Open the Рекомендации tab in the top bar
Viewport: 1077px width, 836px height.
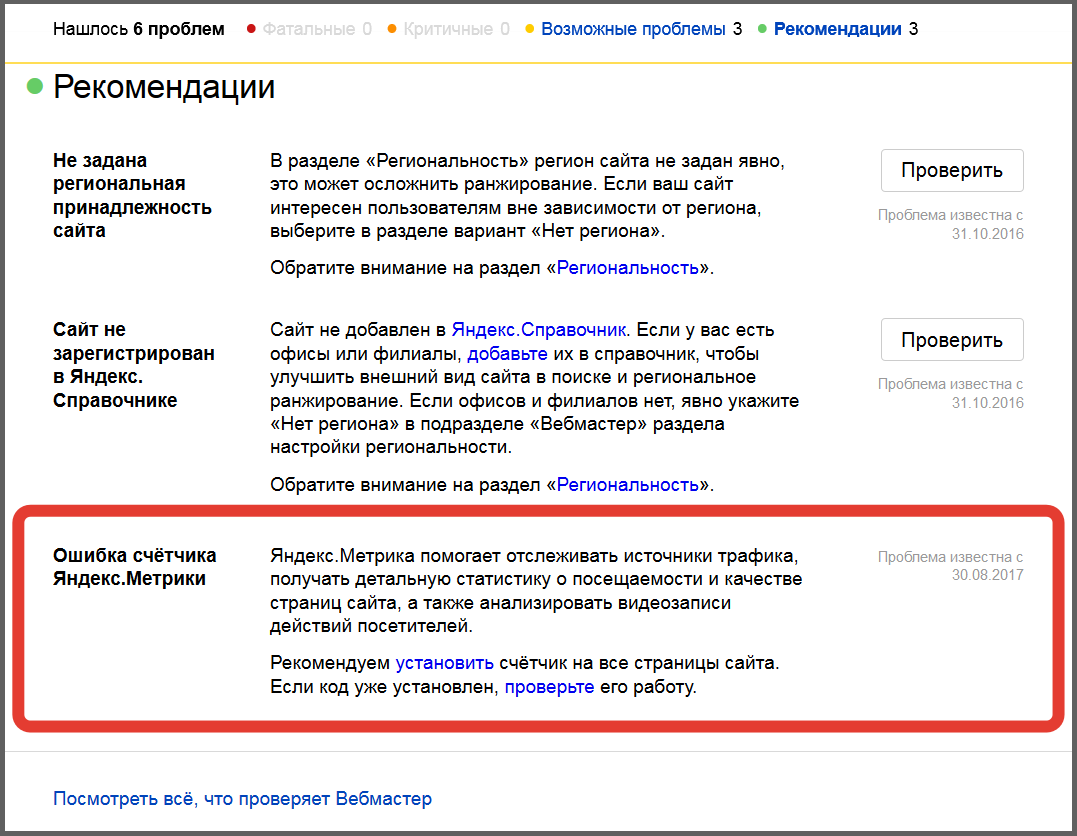[x=838, y=29]
